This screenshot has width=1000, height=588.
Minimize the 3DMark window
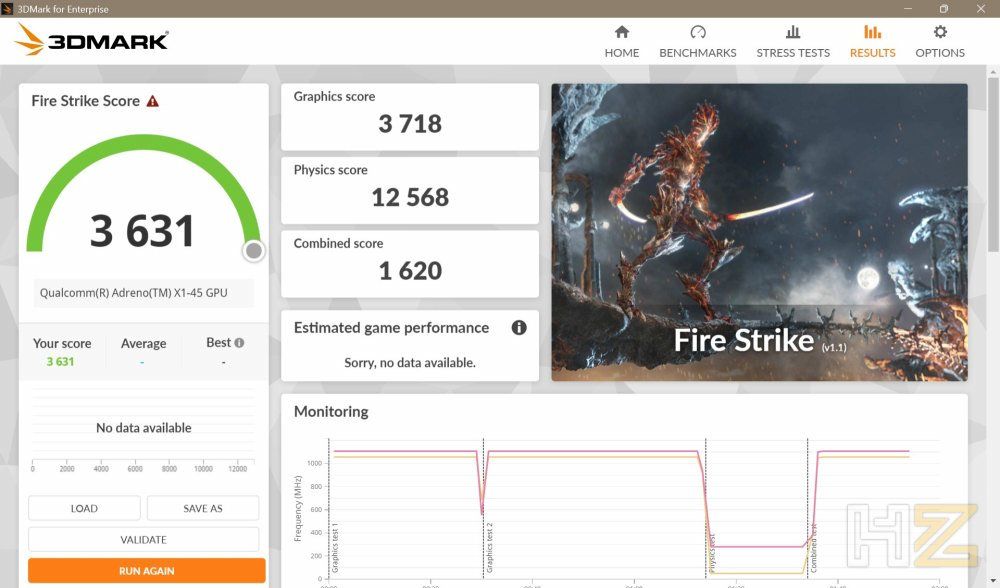pos(908,8)
